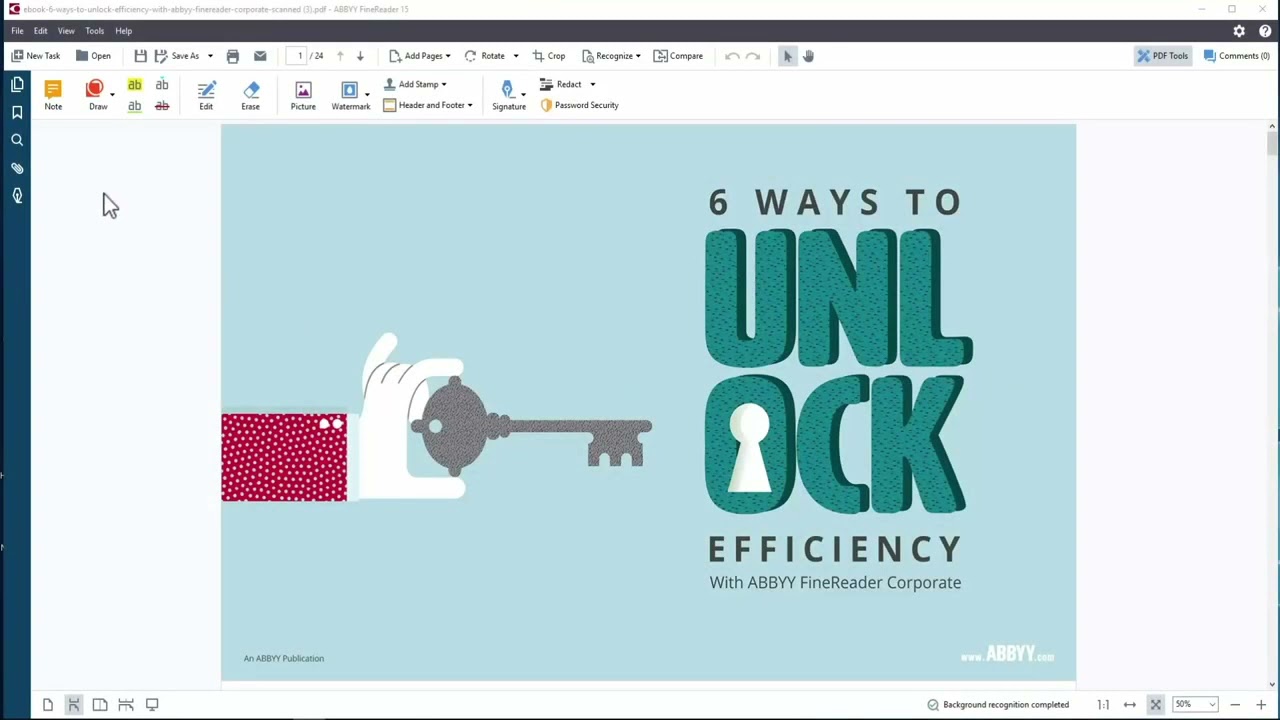Select the Draw tool

pyautogui.click(x=96, y=95)
